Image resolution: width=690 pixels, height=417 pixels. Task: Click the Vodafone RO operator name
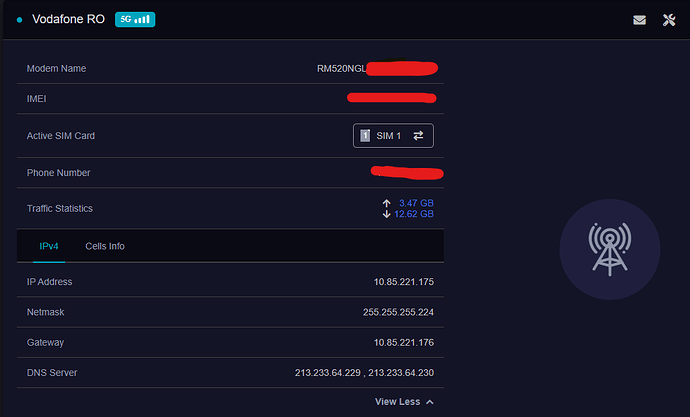pos(68,19)
